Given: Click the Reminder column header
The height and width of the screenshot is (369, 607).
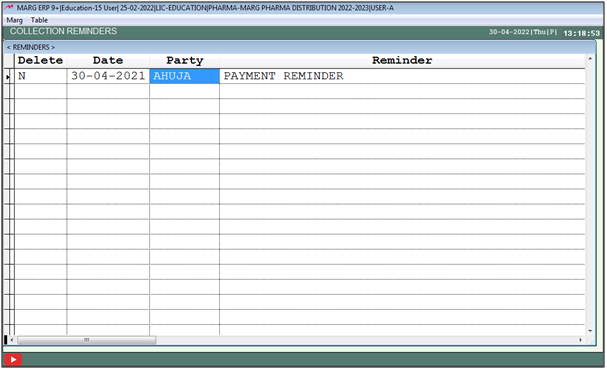Looking at the screenshot, I should click(402, 60).
